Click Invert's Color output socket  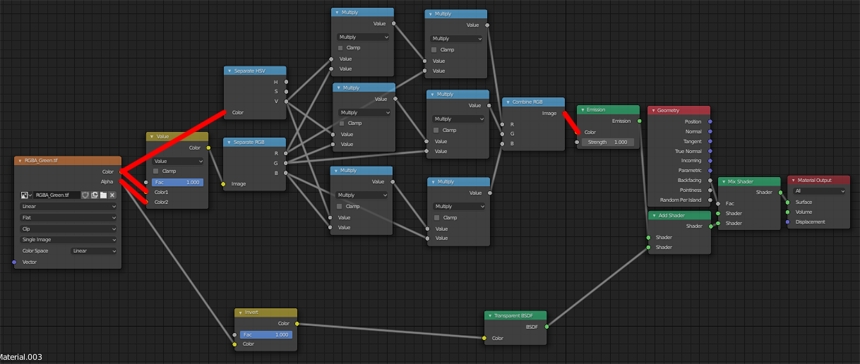tap(297, 323)
